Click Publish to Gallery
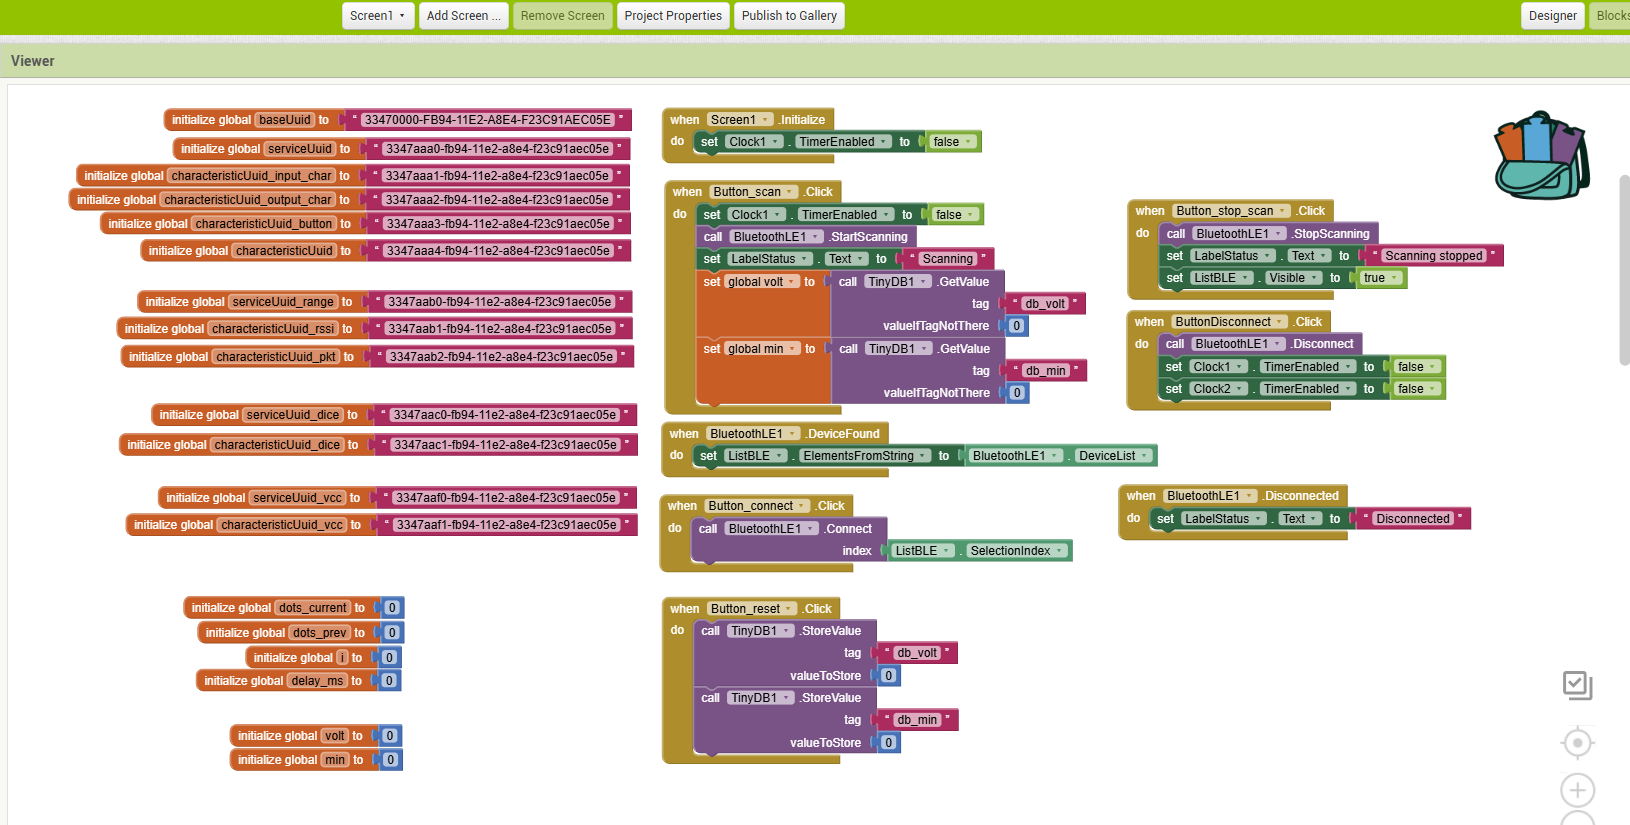Viewport: 1630px width, 825px height. pyautogui.click(x=789, y=16)
